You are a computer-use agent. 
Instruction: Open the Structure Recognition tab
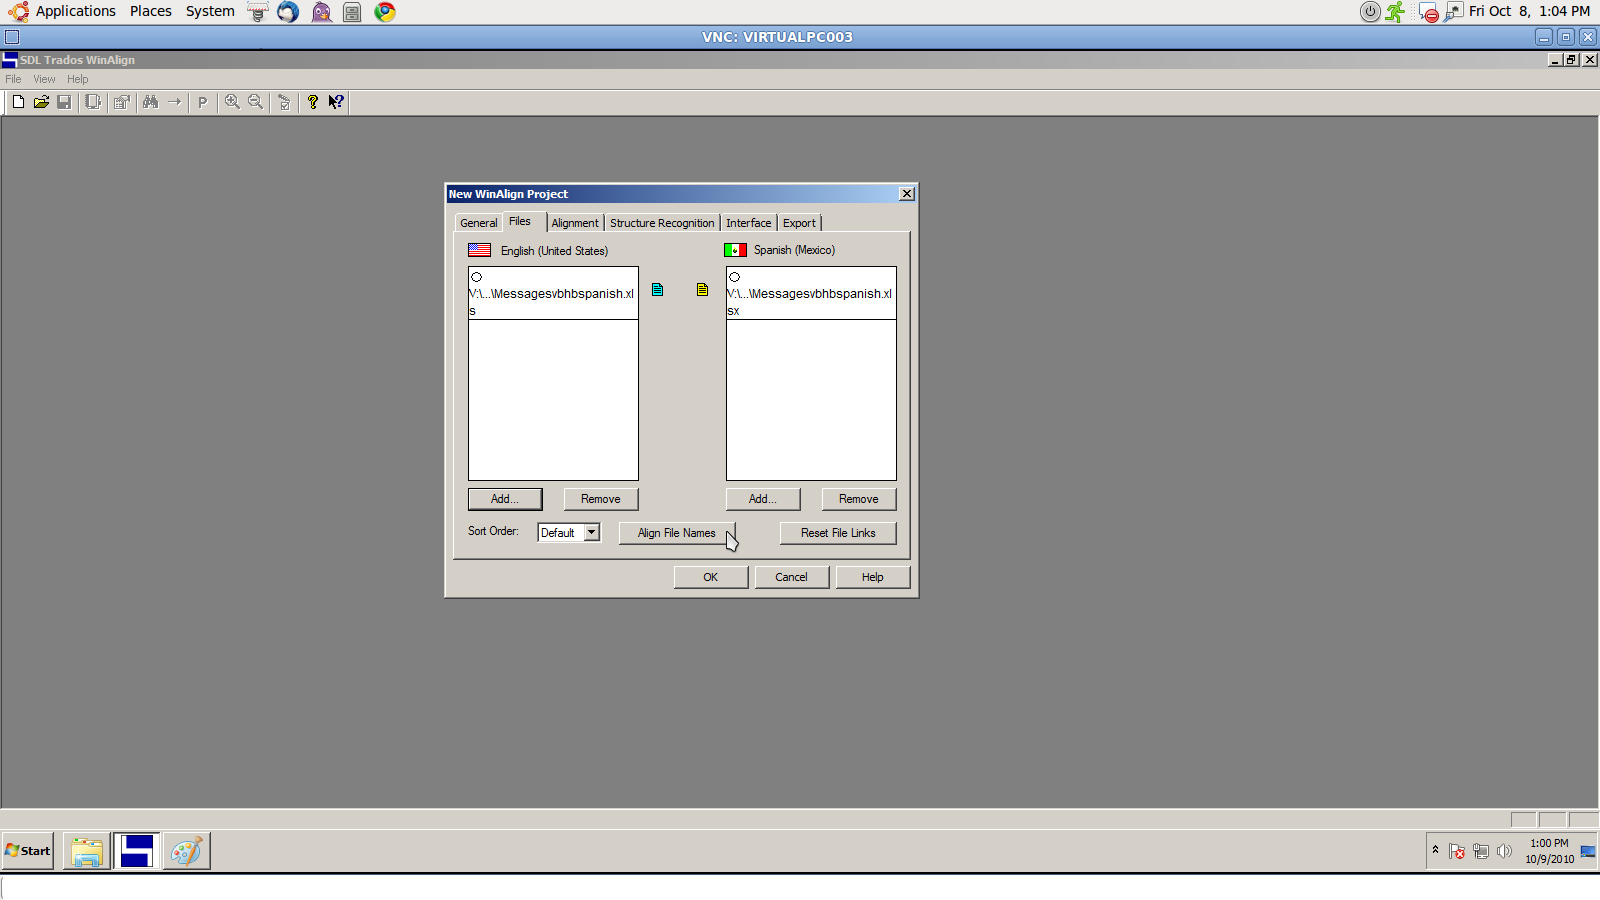[662, 223]
